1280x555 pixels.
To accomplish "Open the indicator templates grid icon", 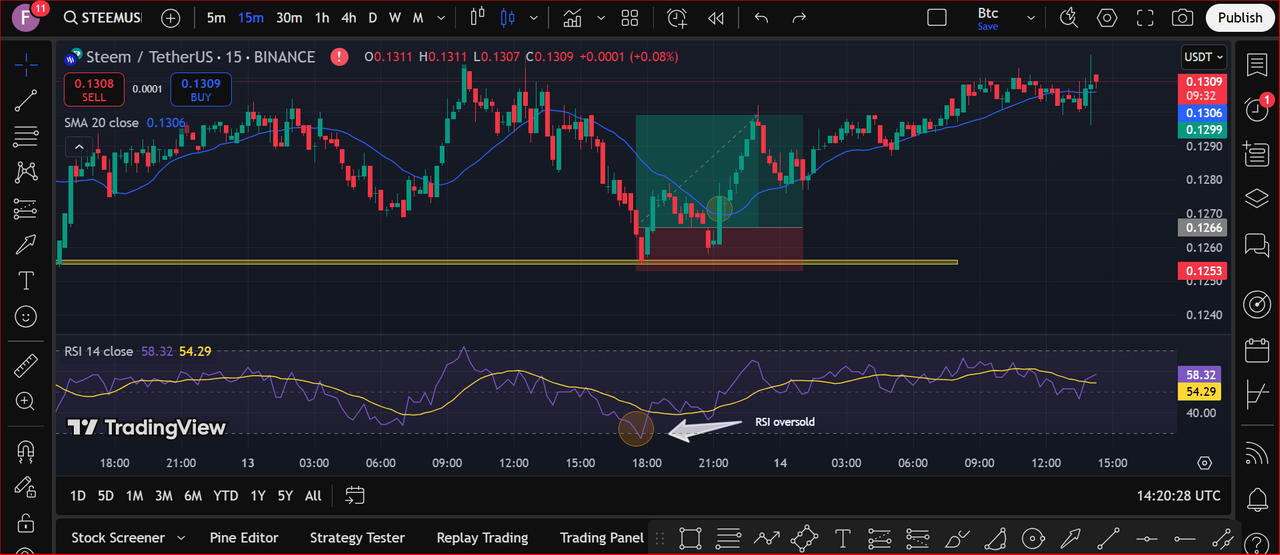I will coord(630,18).
